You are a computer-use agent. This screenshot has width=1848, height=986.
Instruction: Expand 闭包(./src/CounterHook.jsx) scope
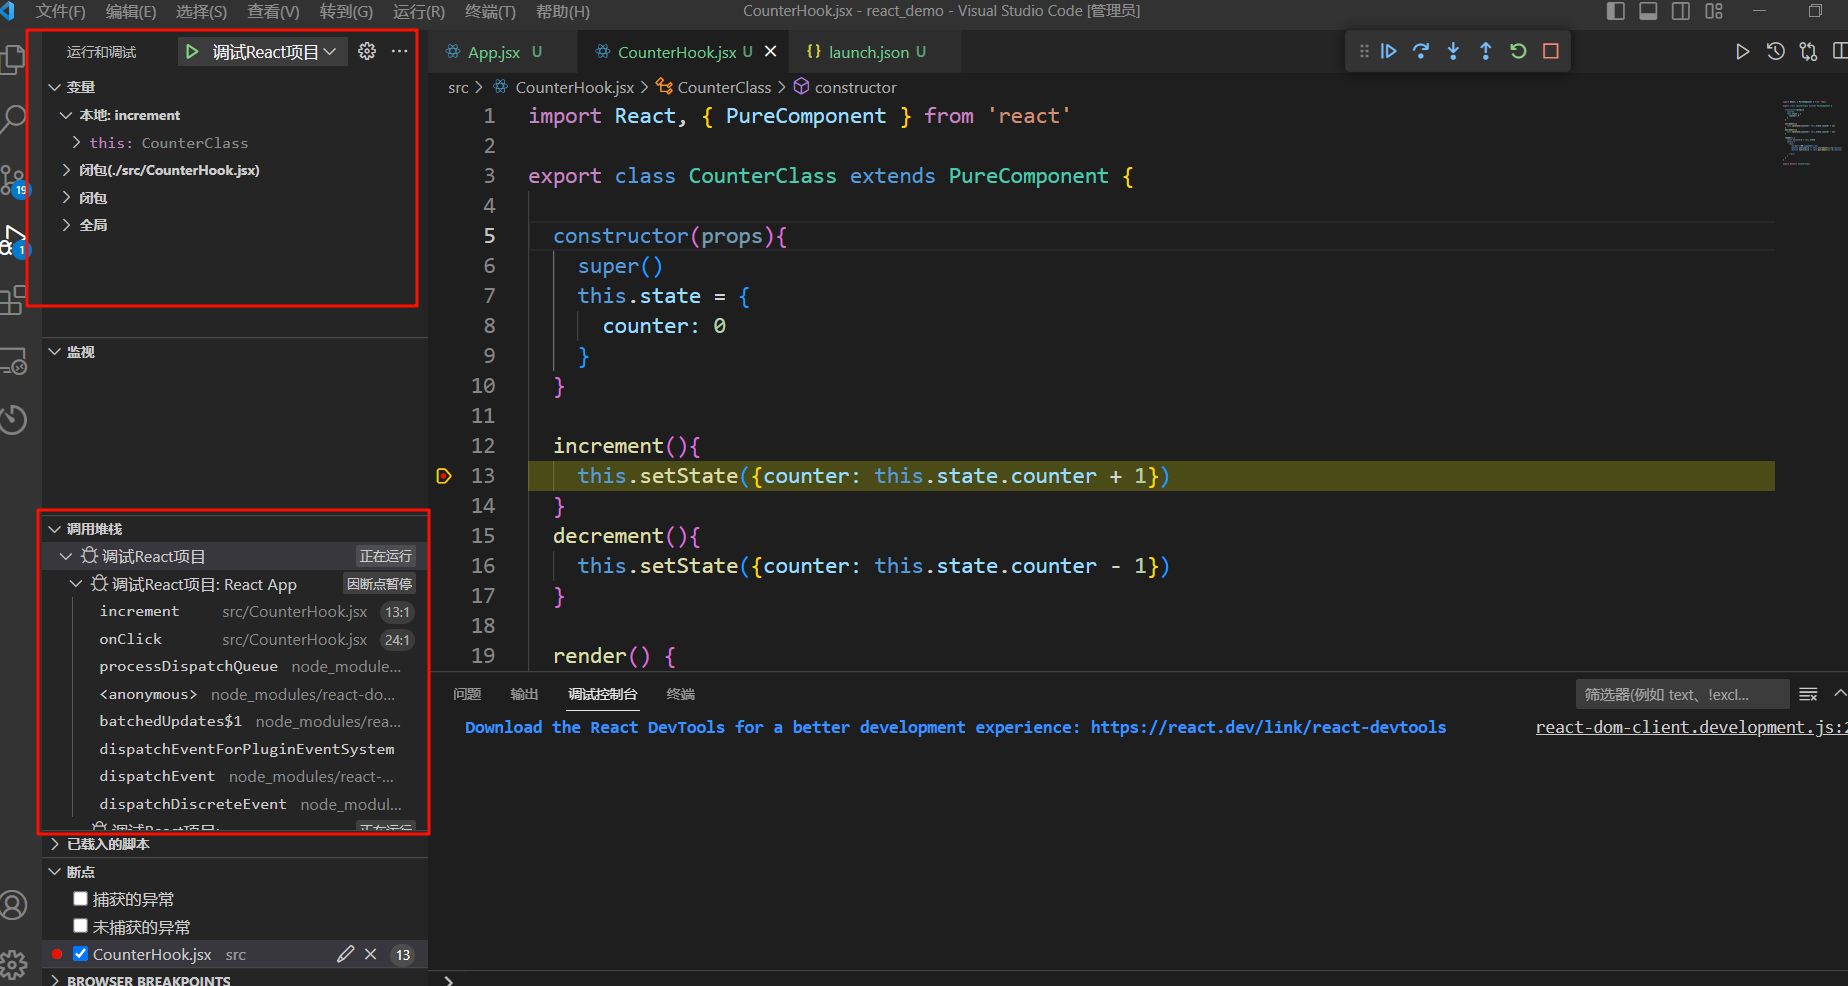pos(66,170)
